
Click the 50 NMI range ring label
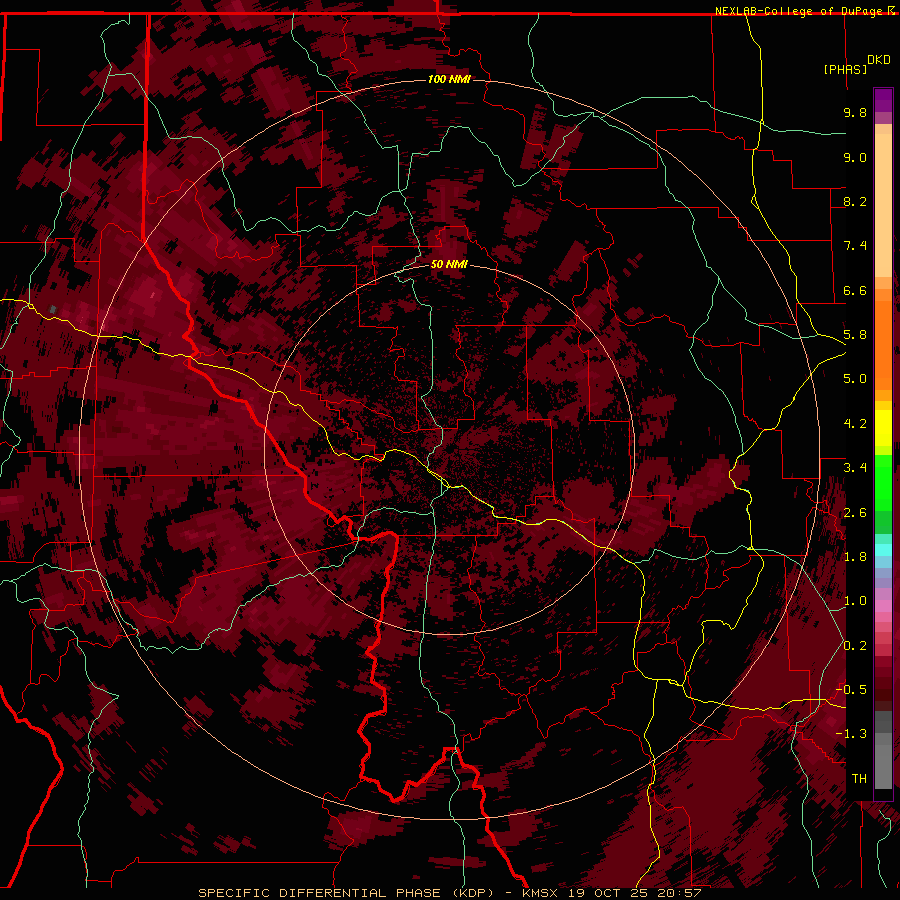pos(449,264)
